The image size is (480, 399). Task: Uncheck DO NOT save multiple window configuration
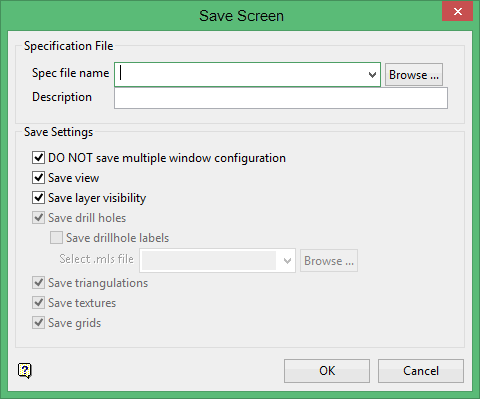(x=38, y=158)
